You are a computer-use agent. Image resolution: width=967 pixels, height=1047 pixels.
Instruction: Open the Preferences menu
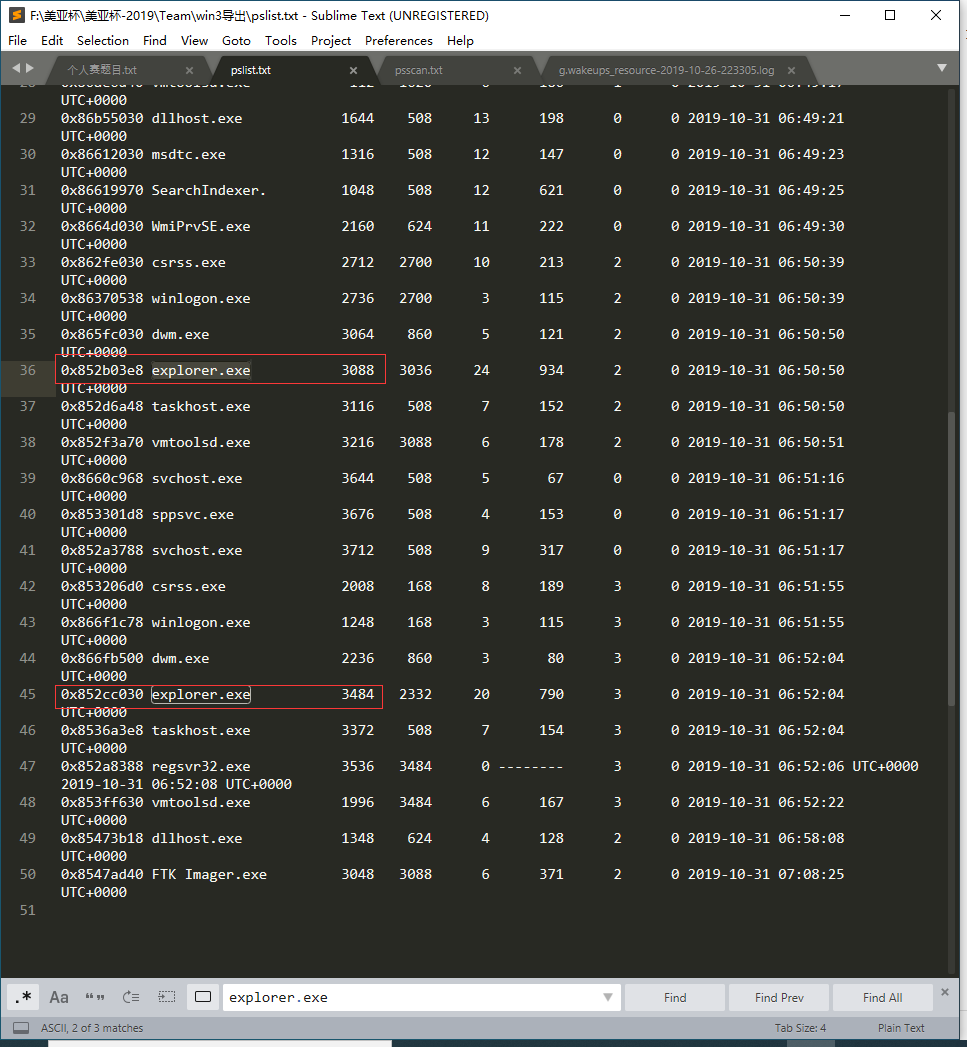[399, 41]
